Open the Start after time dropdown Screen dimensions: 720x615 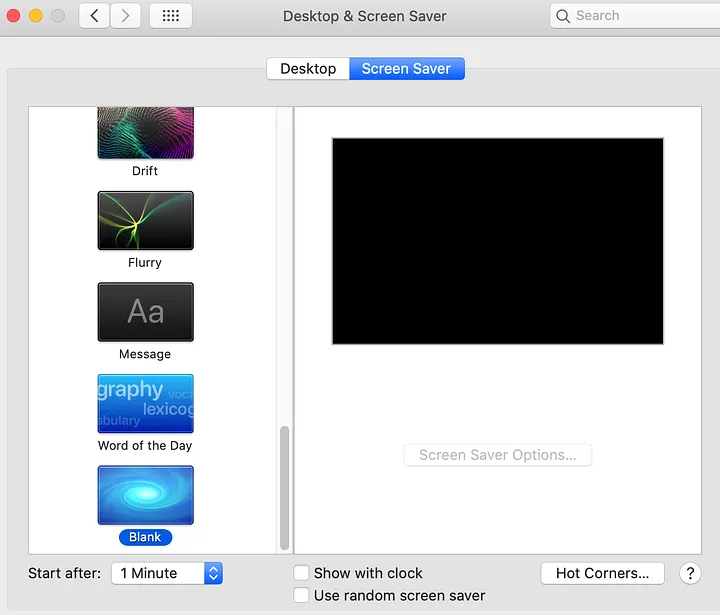[166, 573]
